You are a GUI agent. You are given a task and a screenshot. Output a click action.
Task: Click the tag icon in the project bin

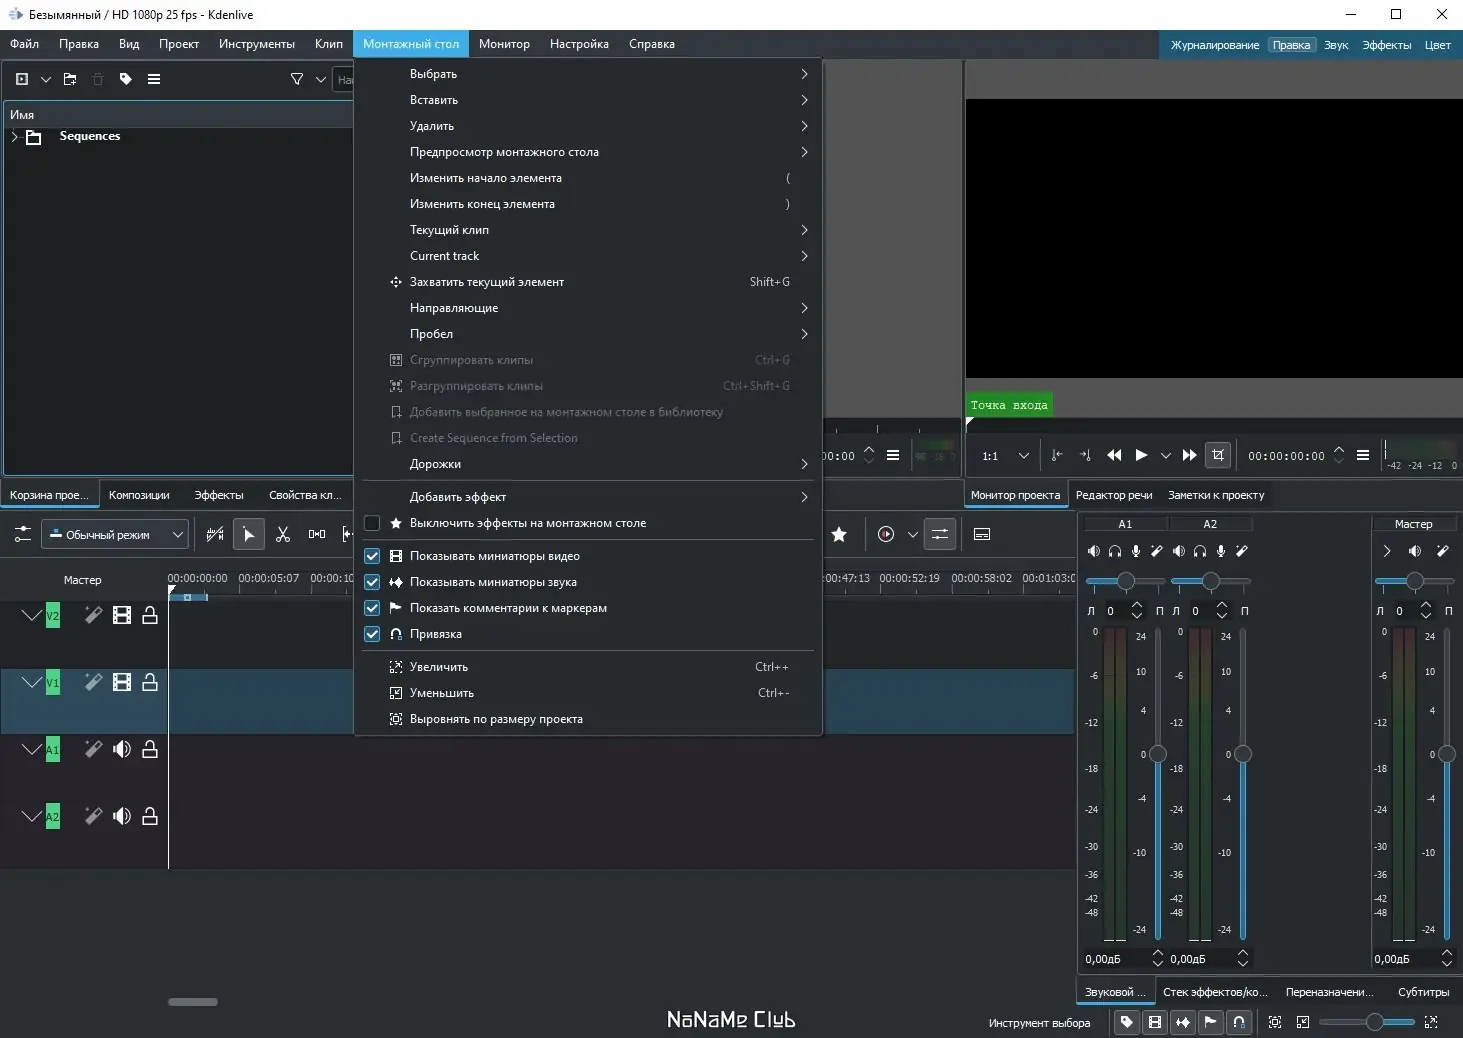point(126,79)
